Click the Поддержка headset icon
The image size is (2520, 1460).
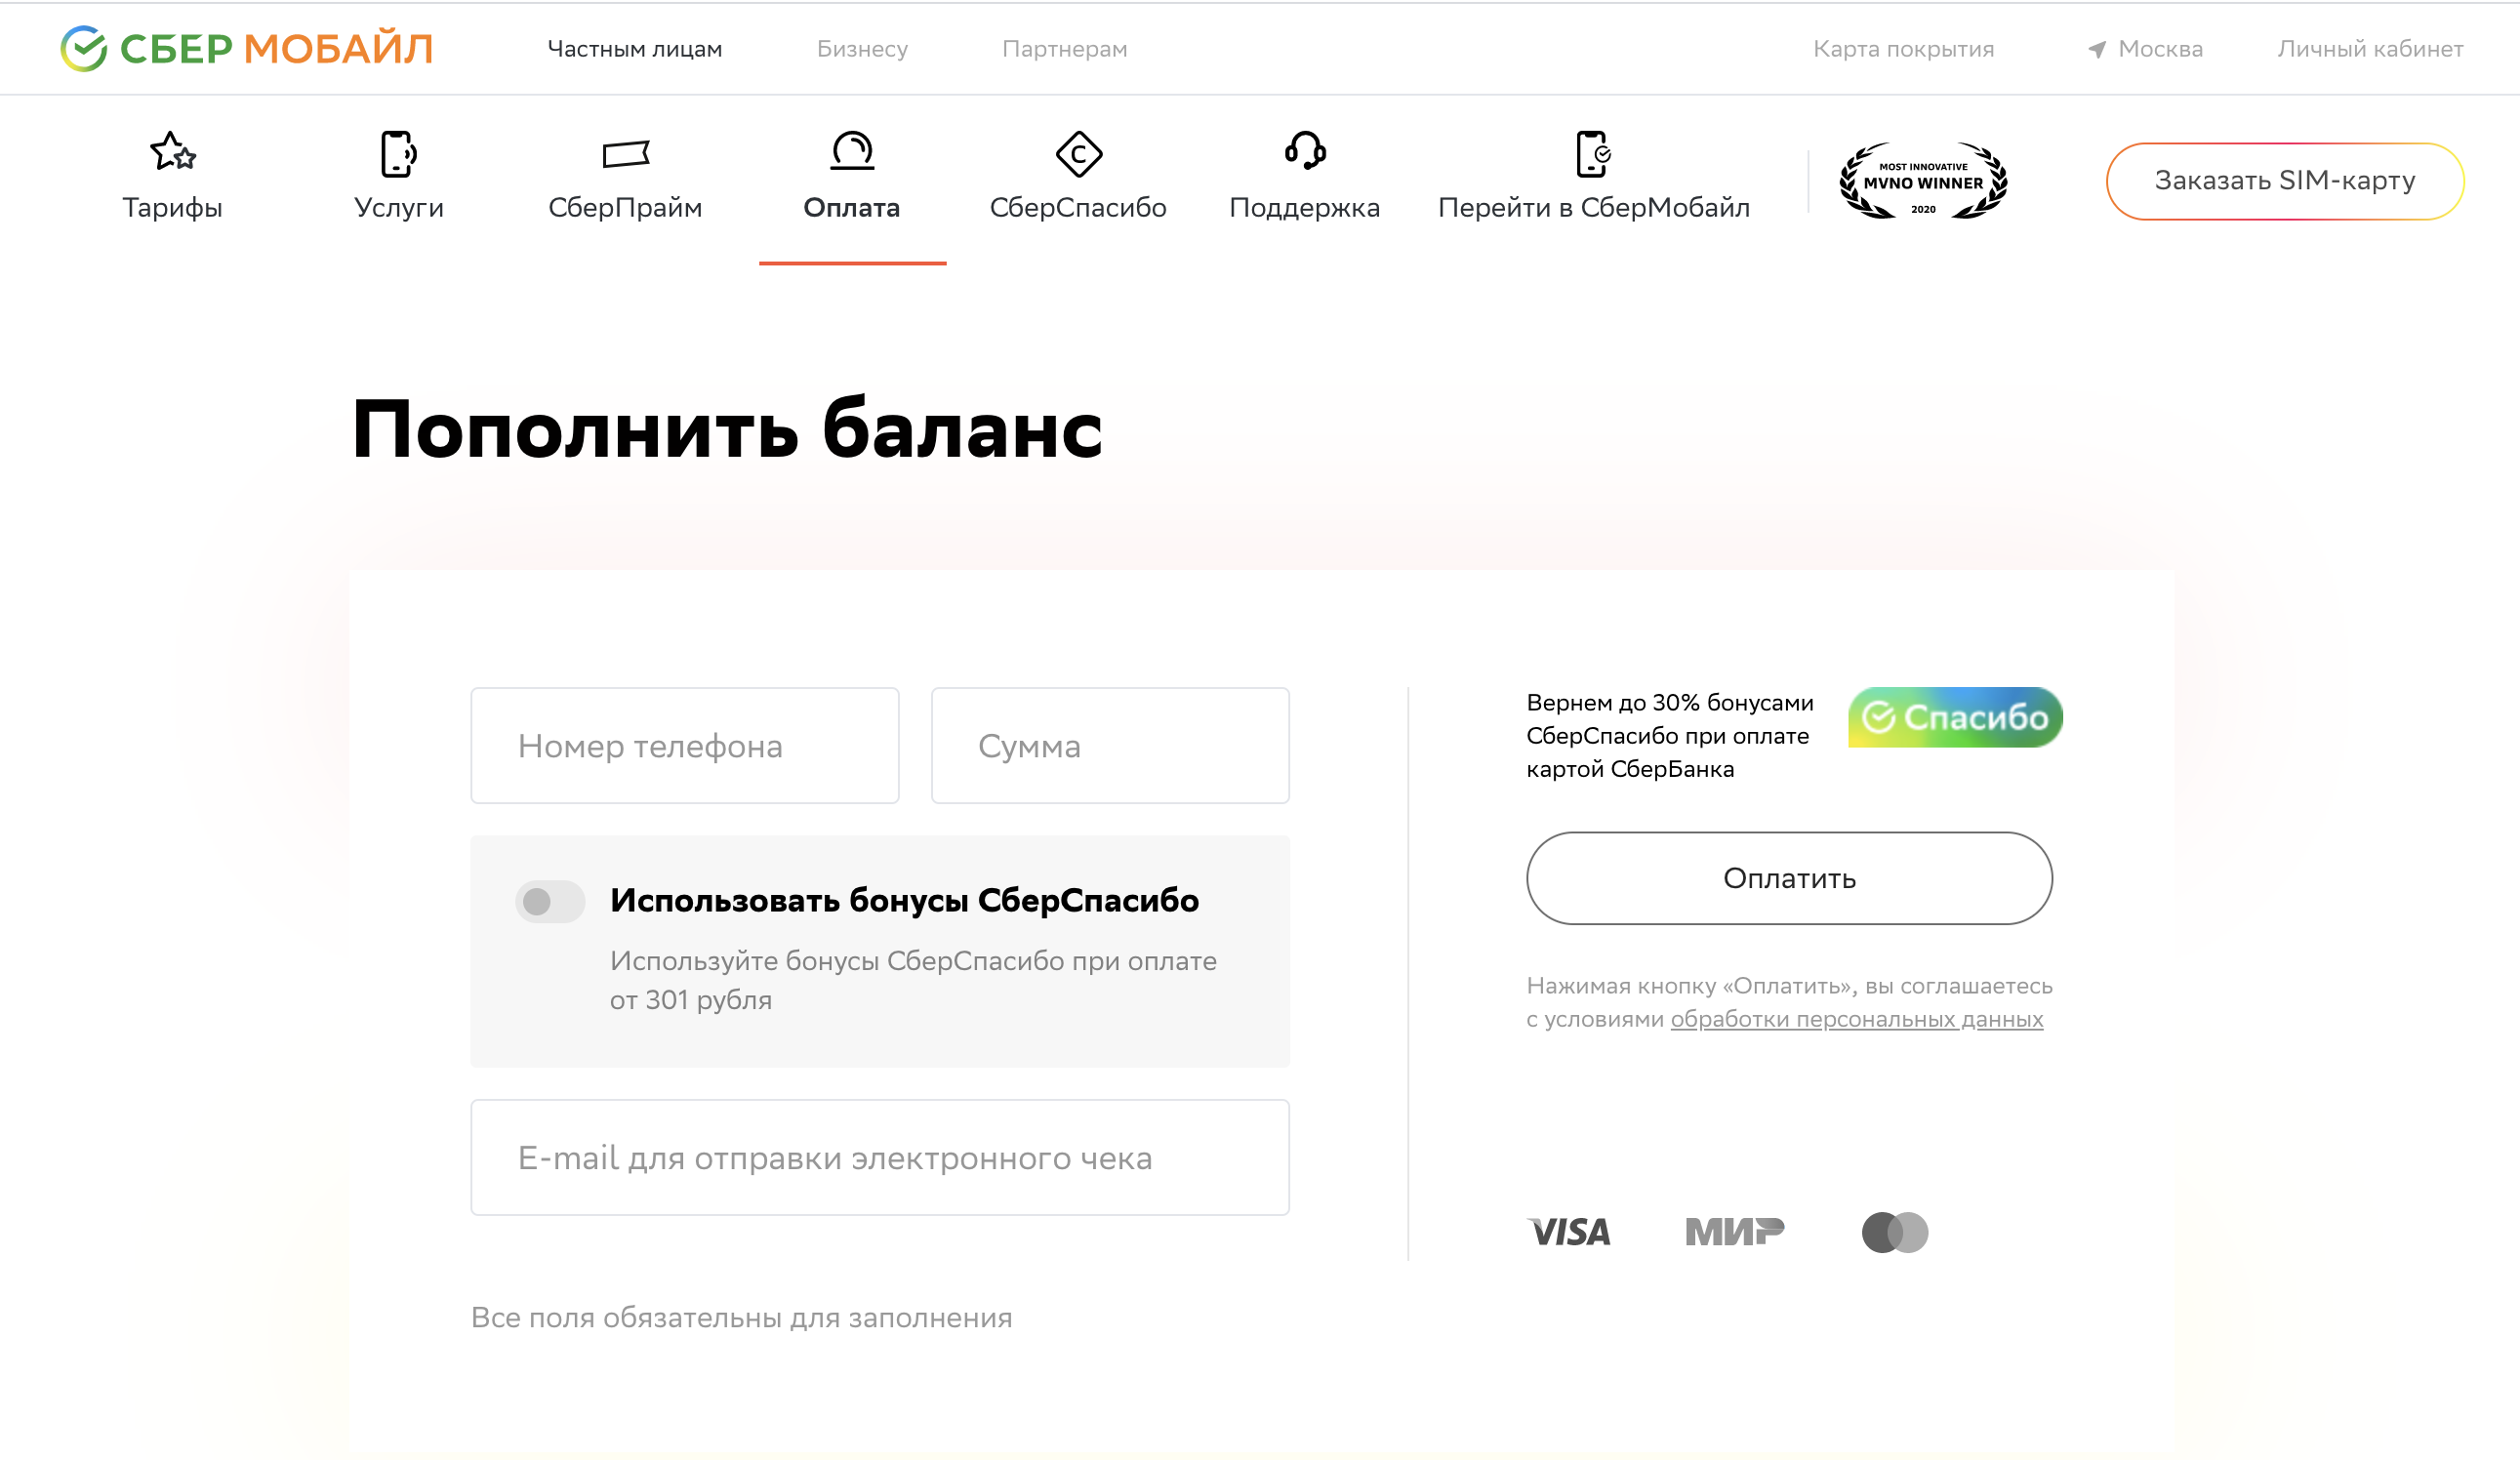[1302, 151]
